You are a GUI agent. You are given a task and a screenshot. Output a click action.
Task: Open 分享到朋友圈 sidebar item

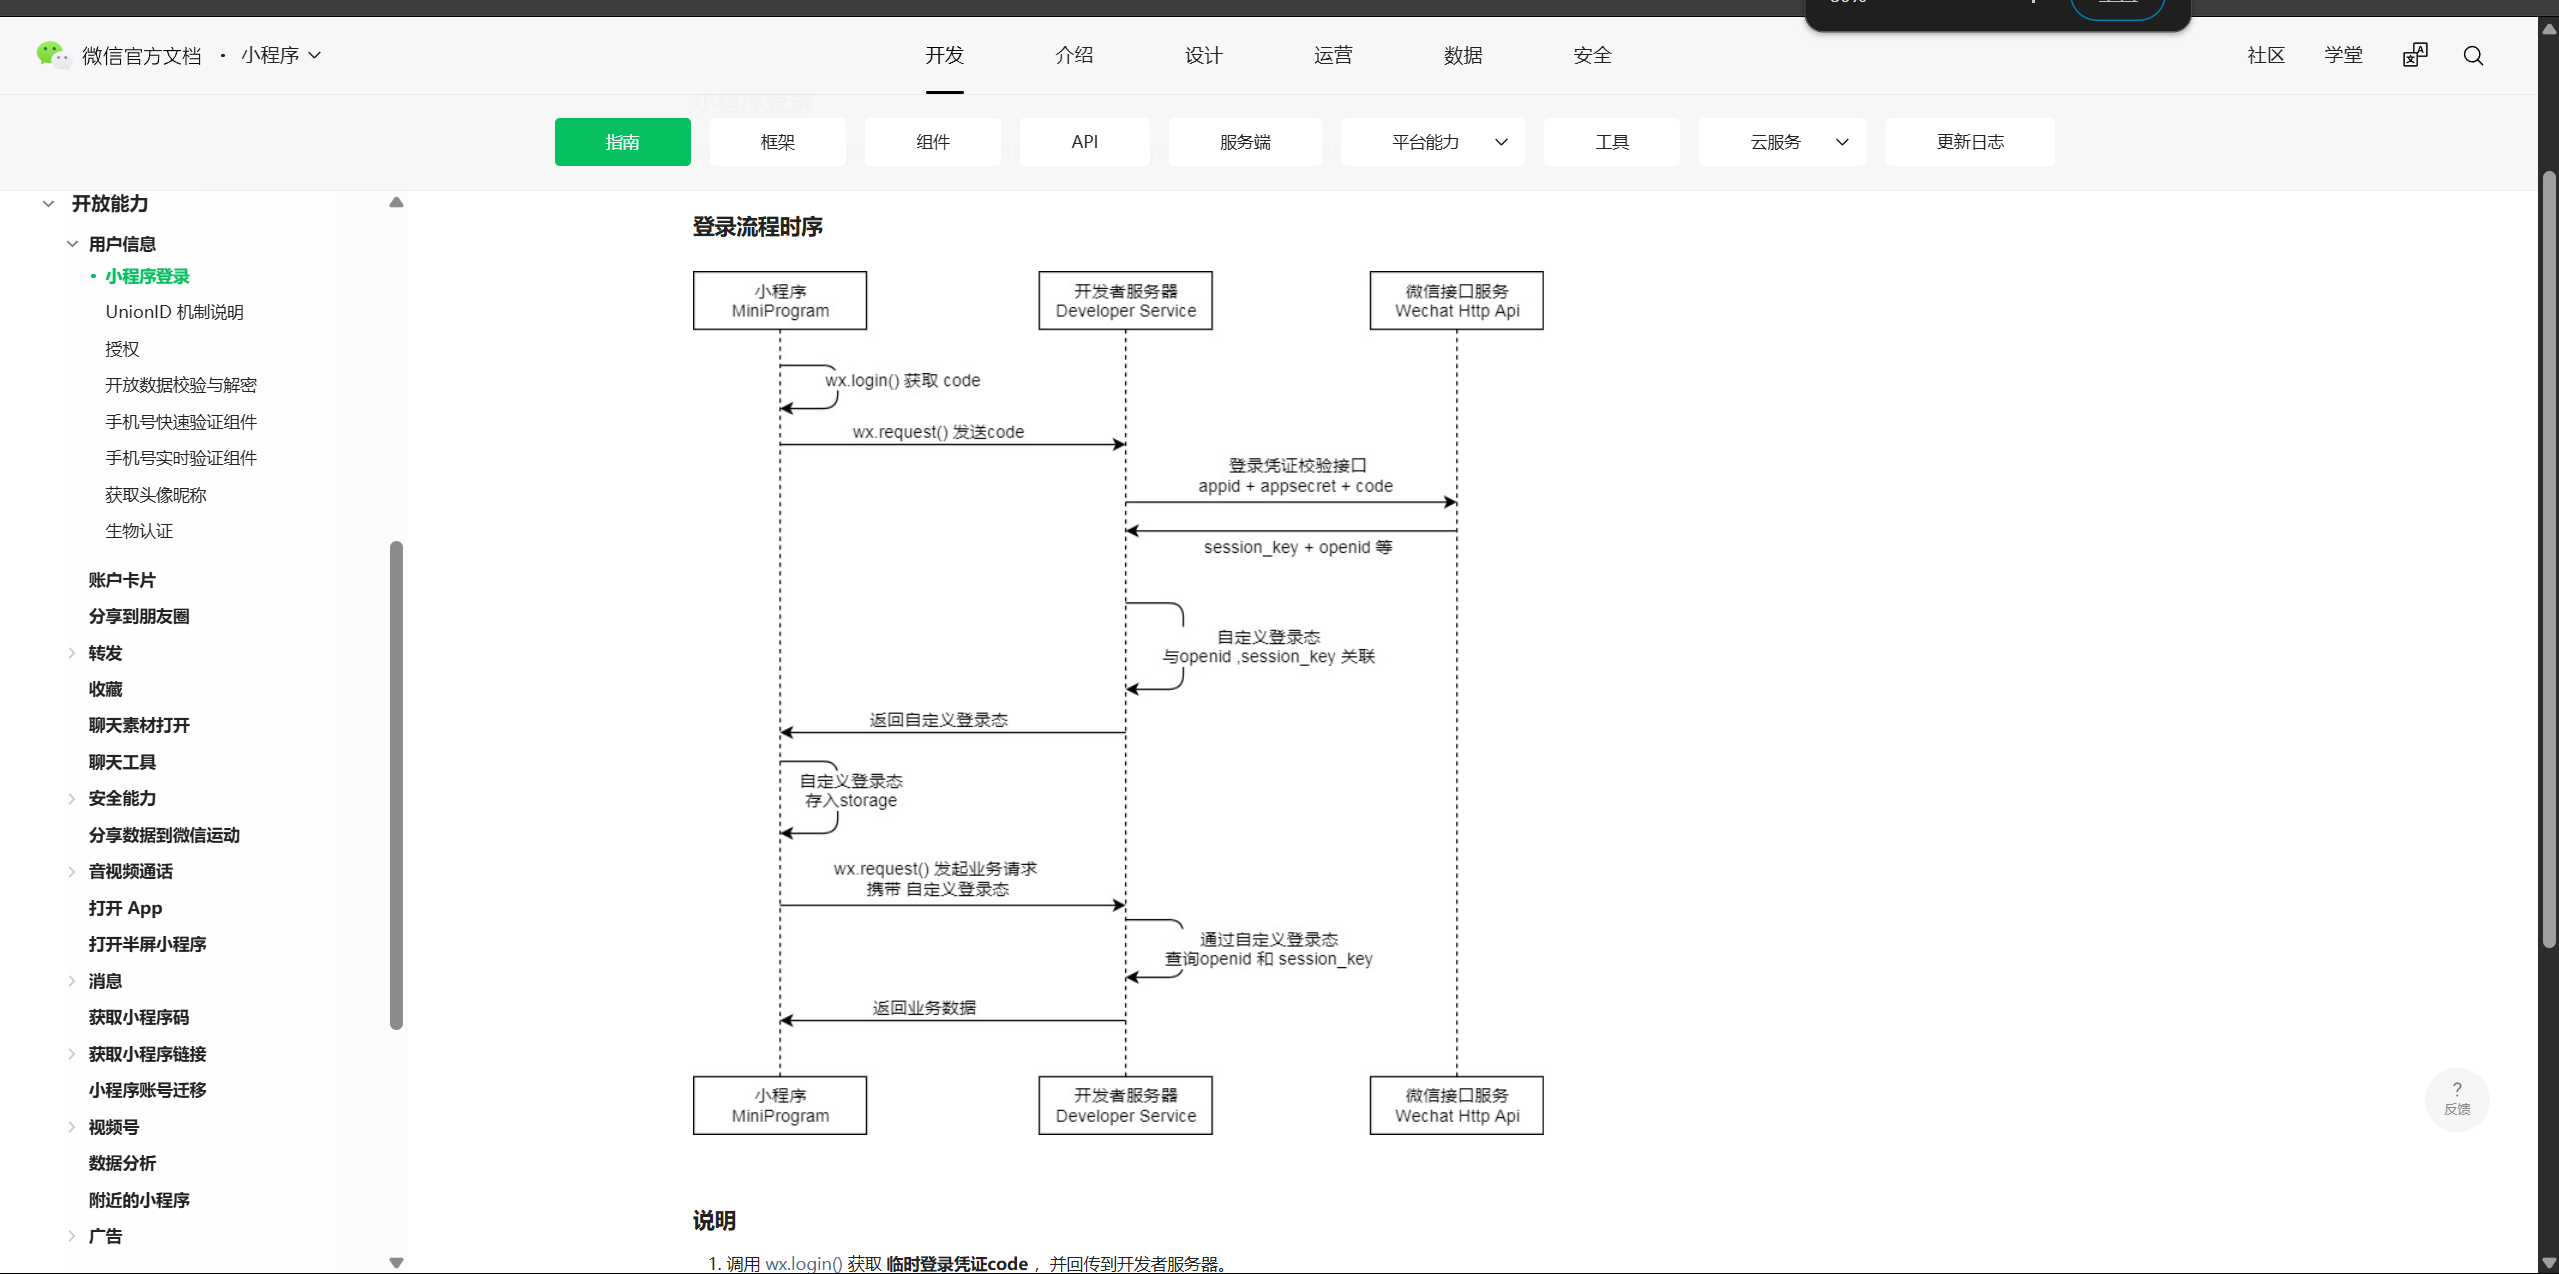tap(139, 616)
